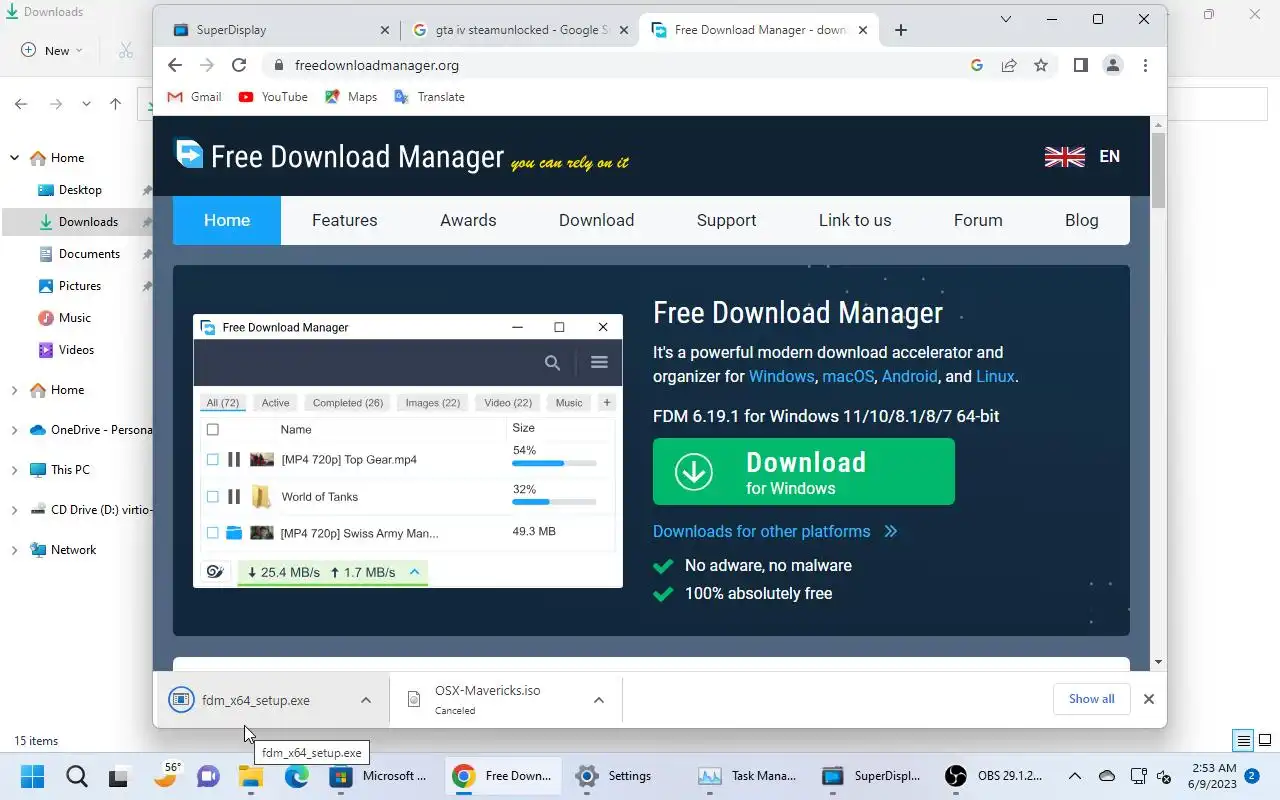Select the Home nav item

(x=227, y=220)
